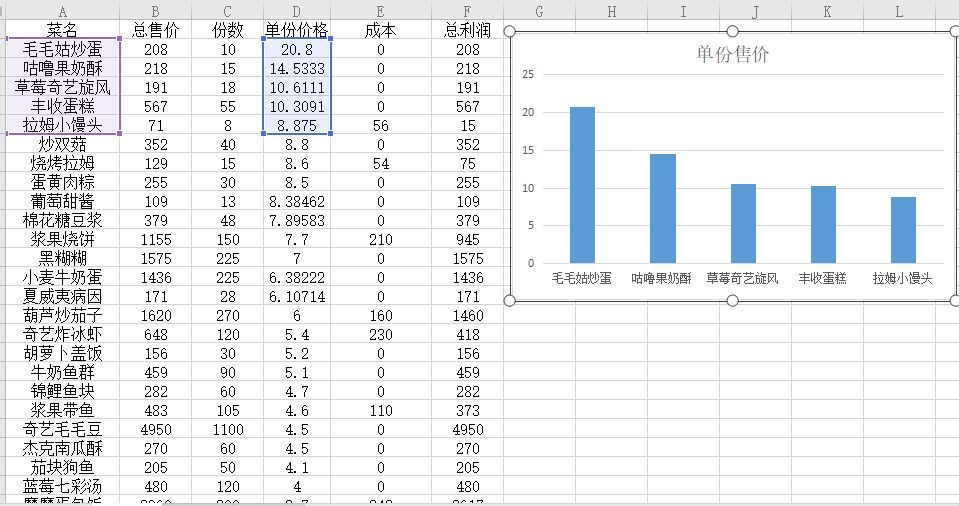This screenshot has width=959, height=506.
Task: Click cost value 210
Action: click(x=380, y=239)
